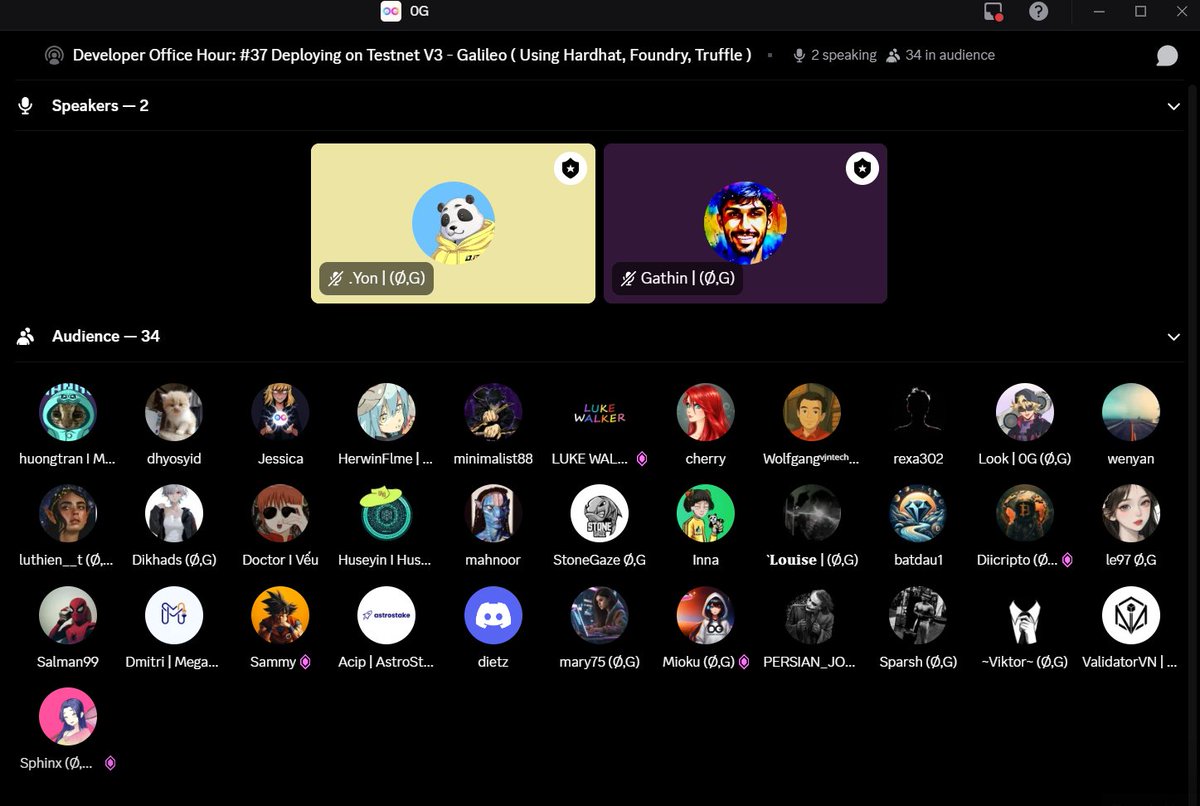Click Huseyin's green avatar
This screenshot has width=1200, height=806.
coord(387,513)
